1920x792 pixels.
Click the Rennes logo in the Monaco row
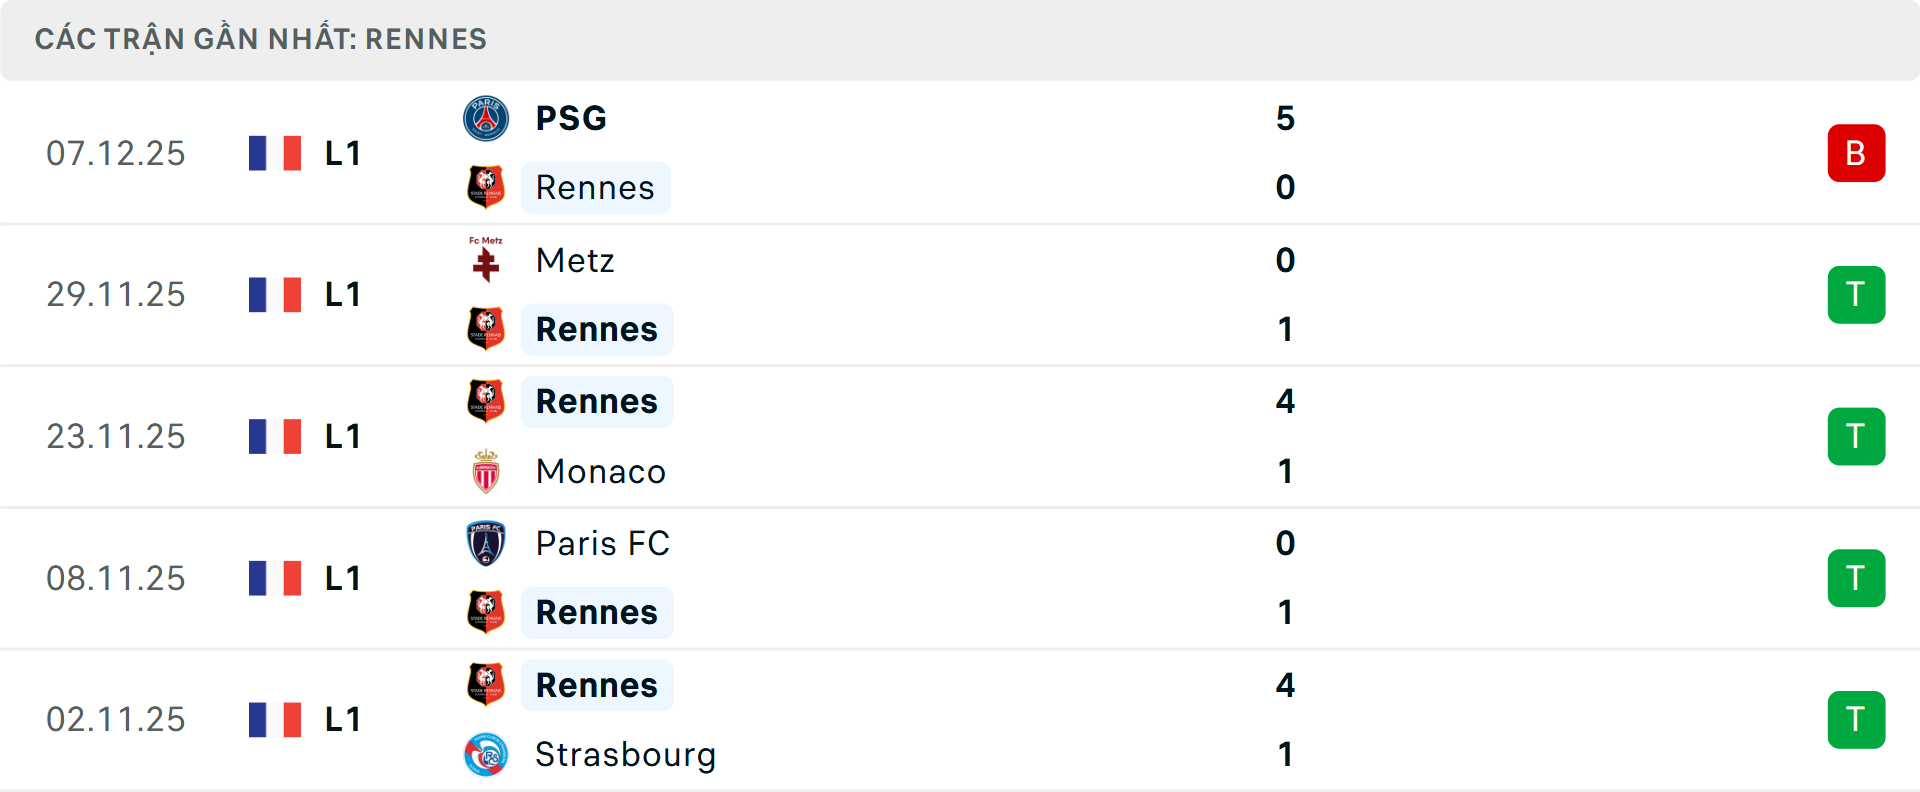coord(486,401)
